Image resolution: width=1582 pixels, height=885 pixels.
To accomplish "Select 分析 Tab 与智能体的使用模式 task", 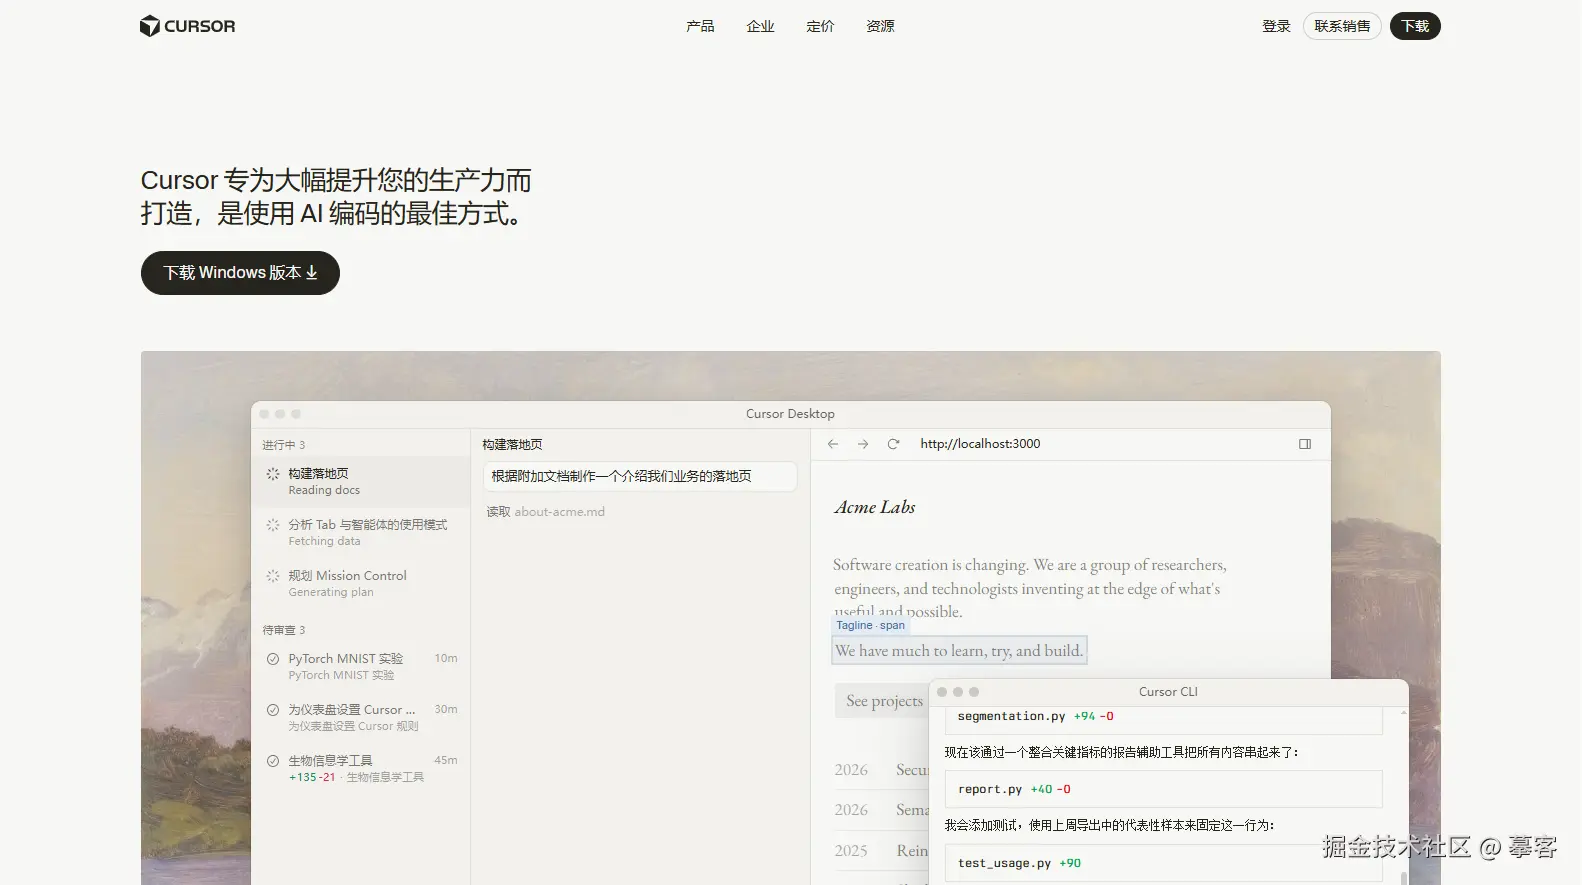I will click(361, 532).
